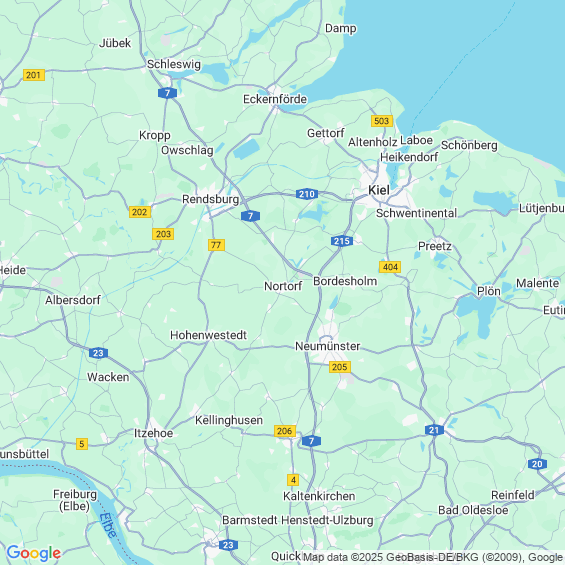Viewport: 565px width, 565px height.
Task: Click the yellow 205 road shield
Action: (x=340, y=367)
